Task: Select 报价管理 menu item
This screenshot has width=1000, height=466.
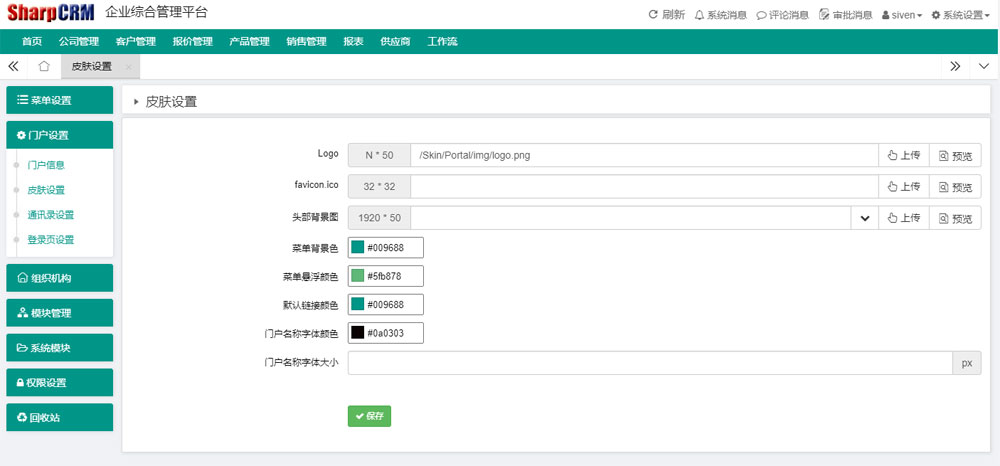Action: click(x=192, y=41)
